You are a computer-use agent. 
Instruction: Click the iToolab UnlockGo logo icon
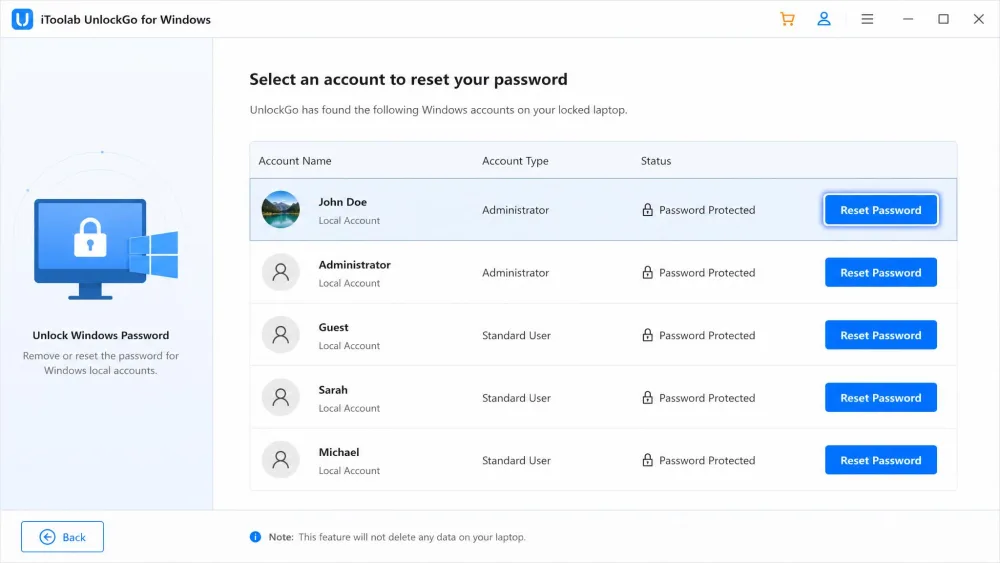click(22, 19)
